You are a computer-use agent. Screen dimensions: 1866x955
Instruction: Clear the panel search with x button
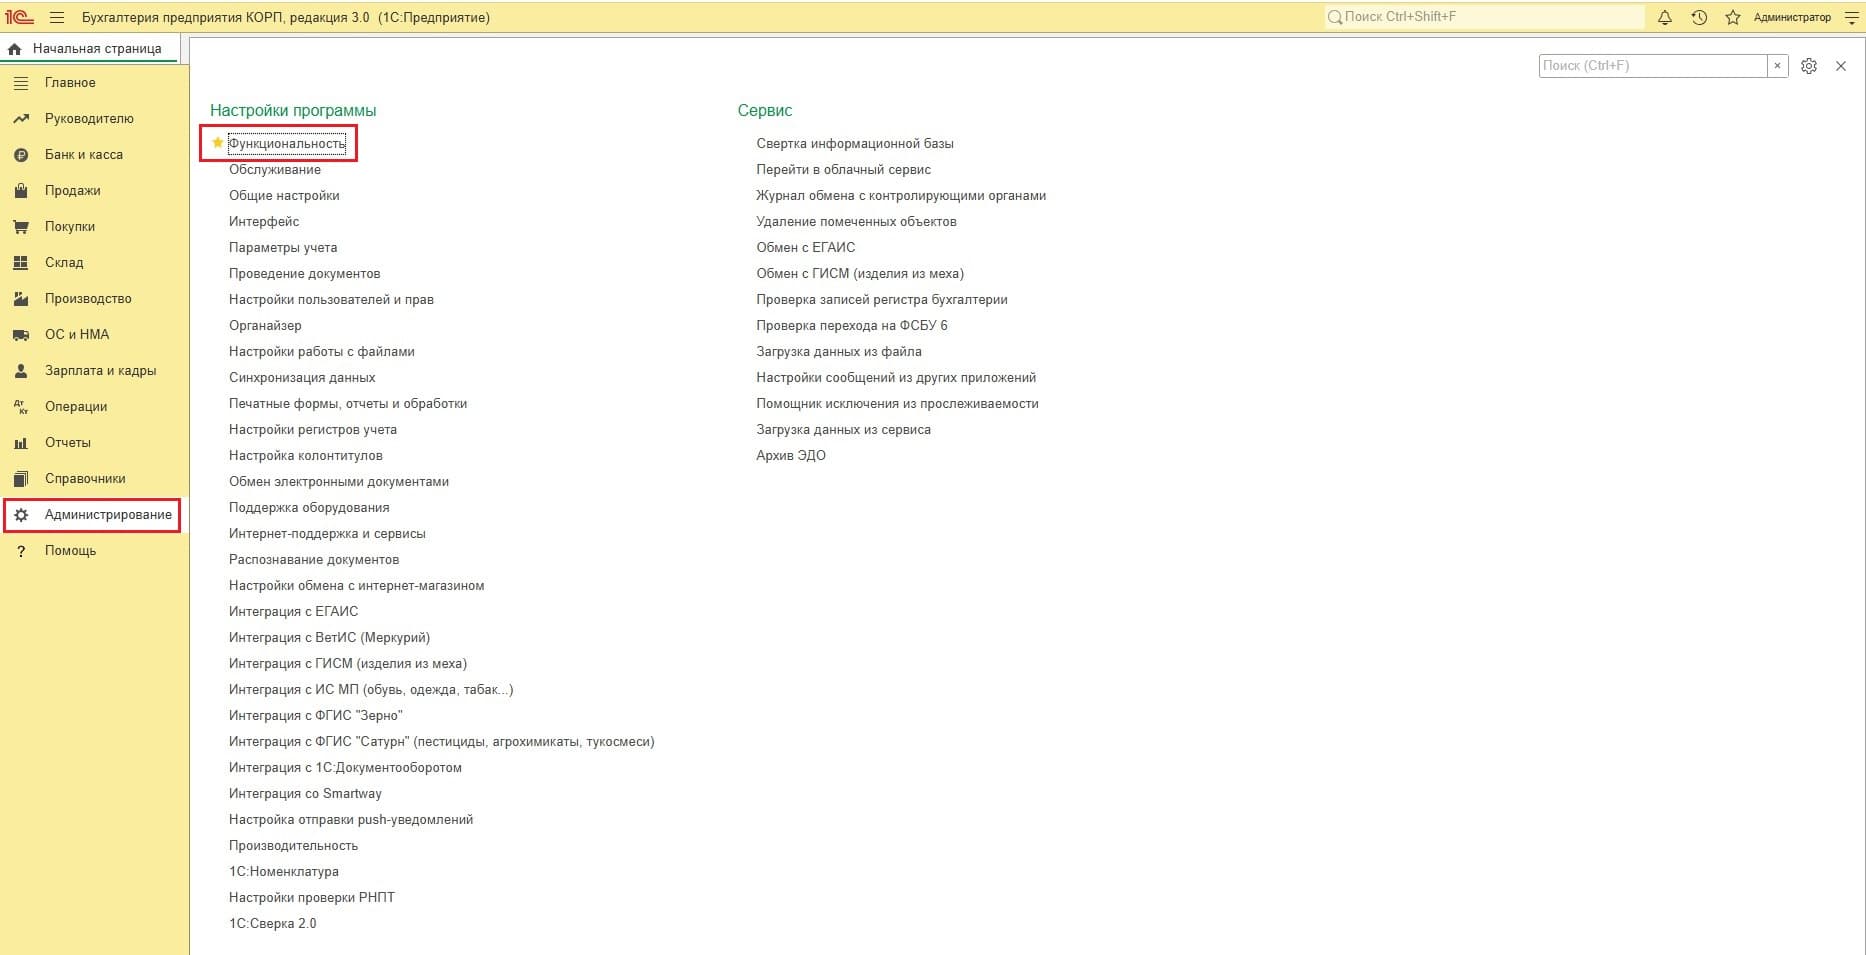[x=1777, y=66]
